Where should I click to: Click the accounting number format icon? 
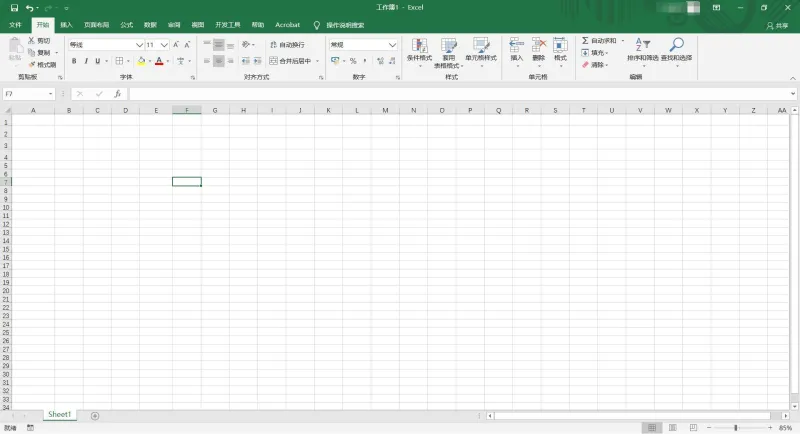coord(335,61)
